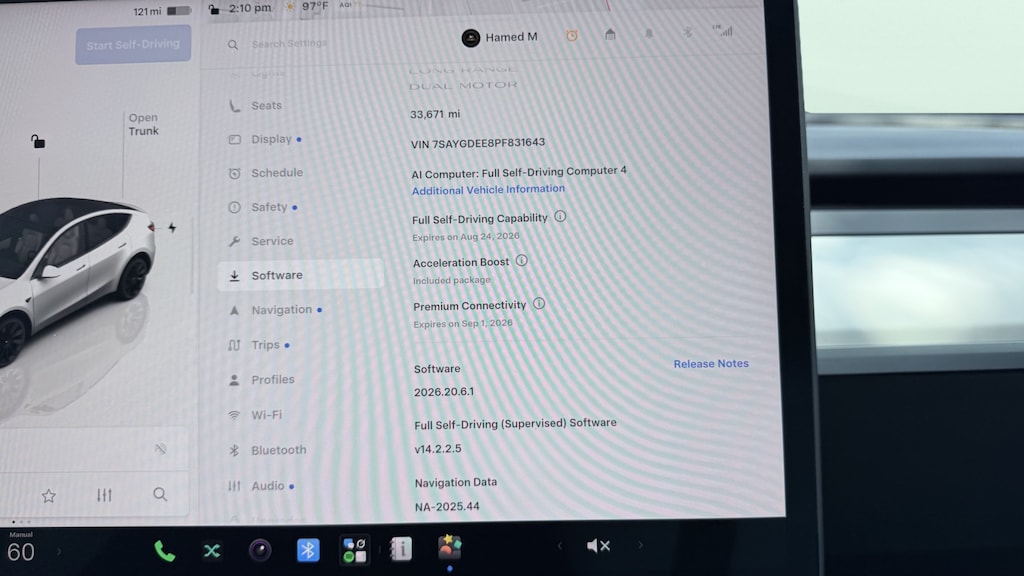Tap the favorites star icon

tap(48, 496)
